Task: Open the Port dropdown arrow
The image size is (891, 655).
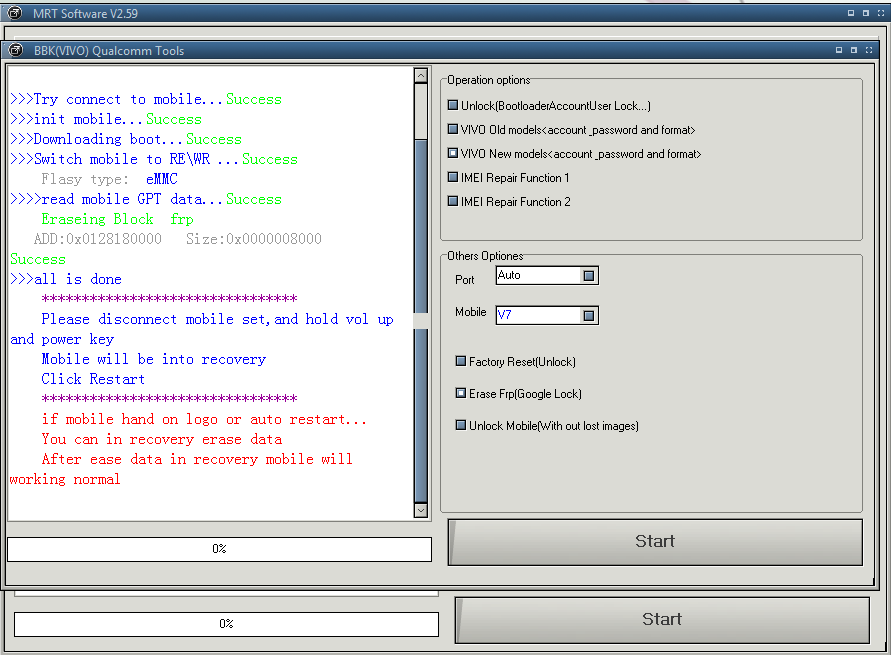Action: (589, 276)
